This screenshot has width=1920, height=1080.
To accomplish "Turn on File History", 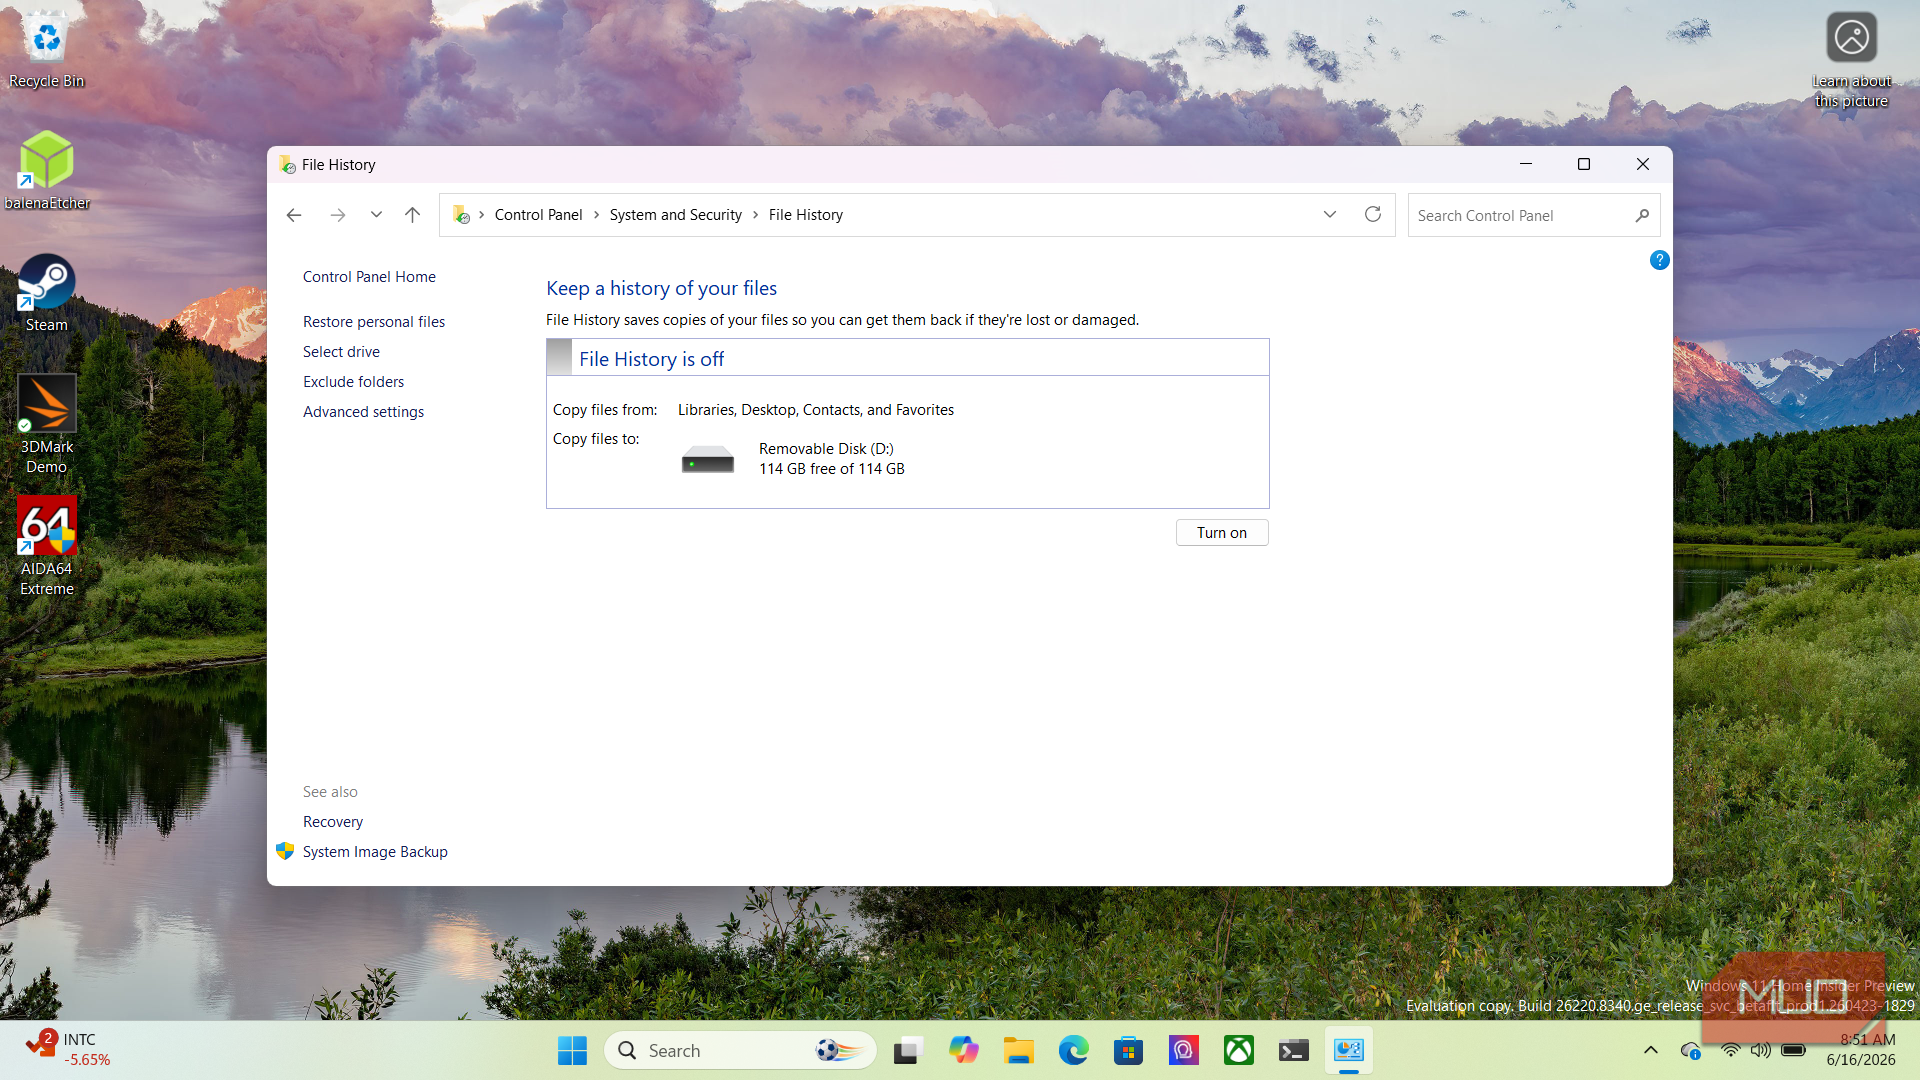I will (x=1222, y=533).
